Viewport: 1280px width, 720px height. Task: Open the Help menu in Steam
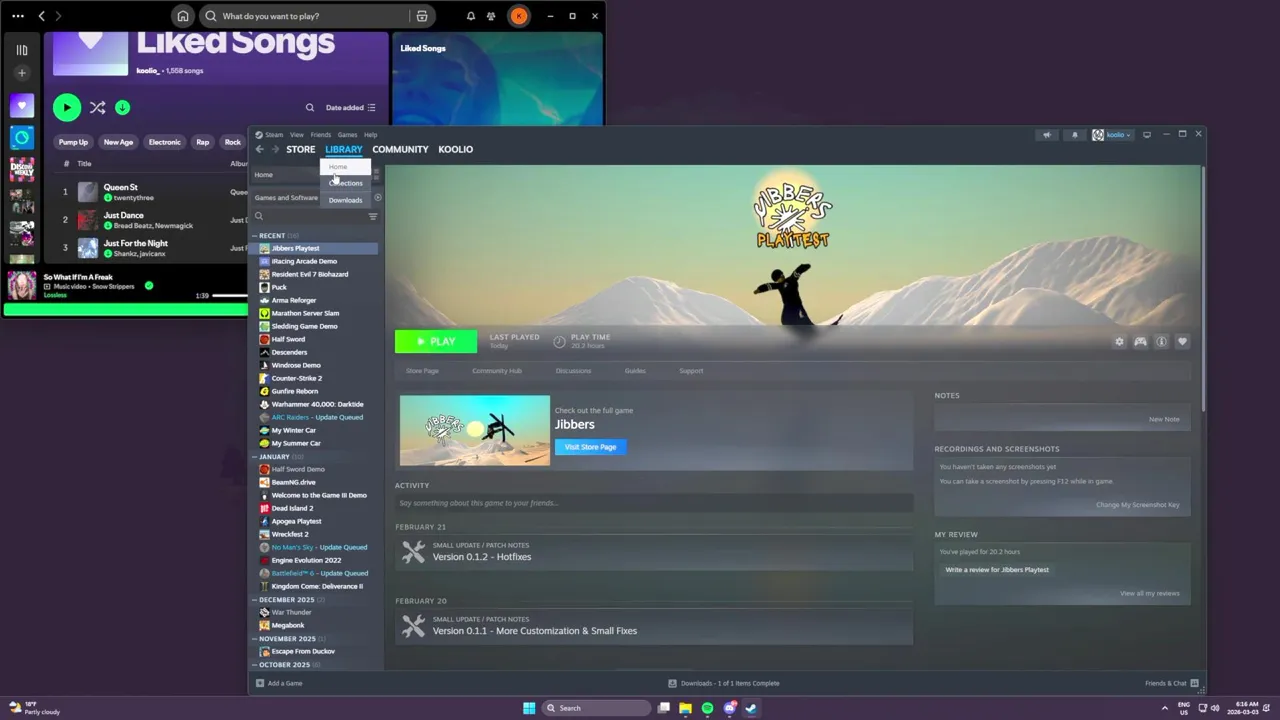point(370,134)
